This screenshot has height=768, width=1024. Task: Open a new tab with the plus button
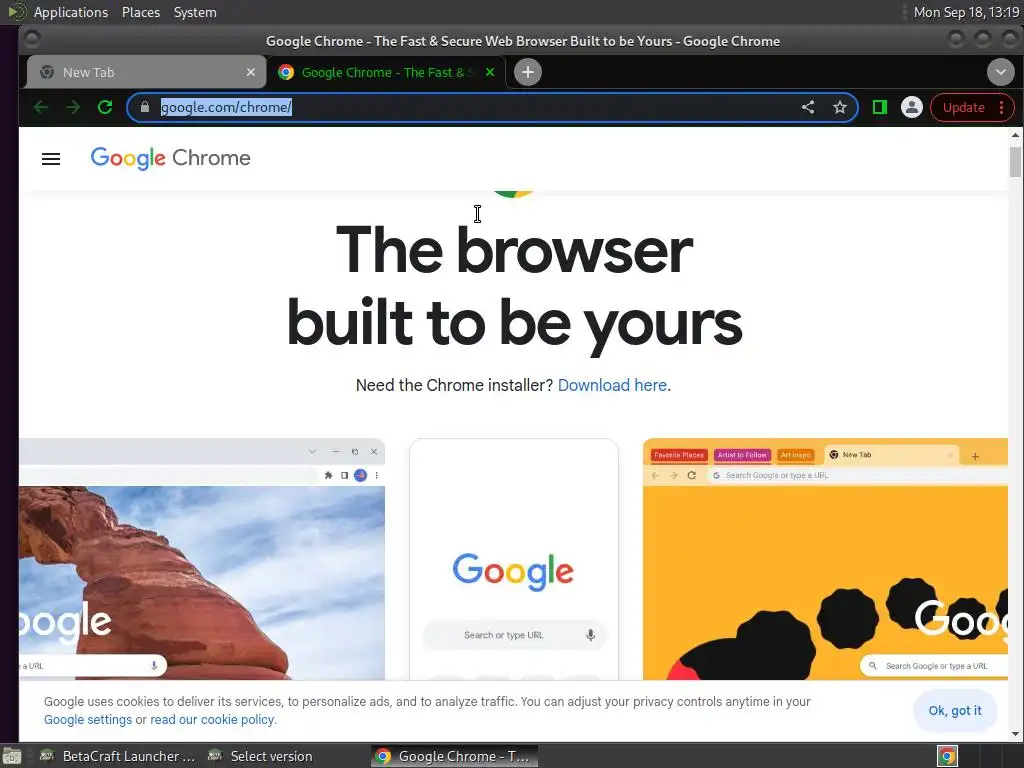(528, 72)
